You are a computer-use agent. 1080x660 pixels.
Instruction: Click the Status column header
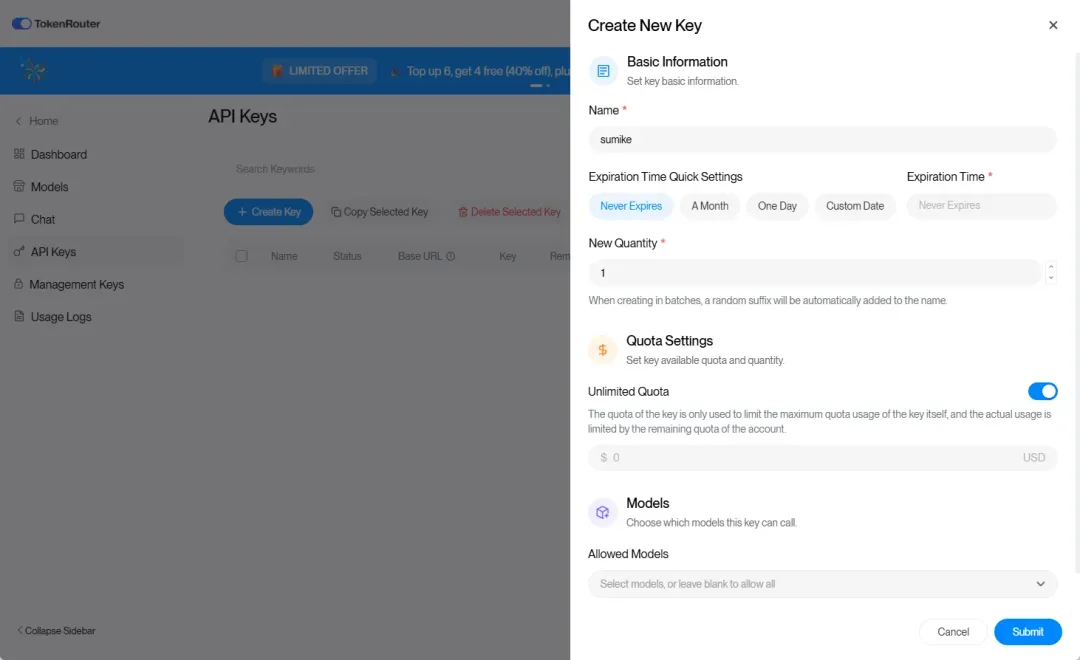(x=347, y=256)
